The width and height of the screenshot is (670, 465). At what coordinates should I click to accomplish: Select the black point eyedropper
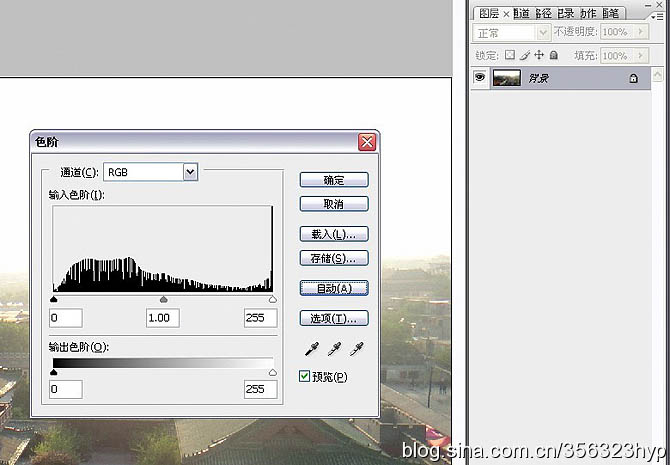311,349
